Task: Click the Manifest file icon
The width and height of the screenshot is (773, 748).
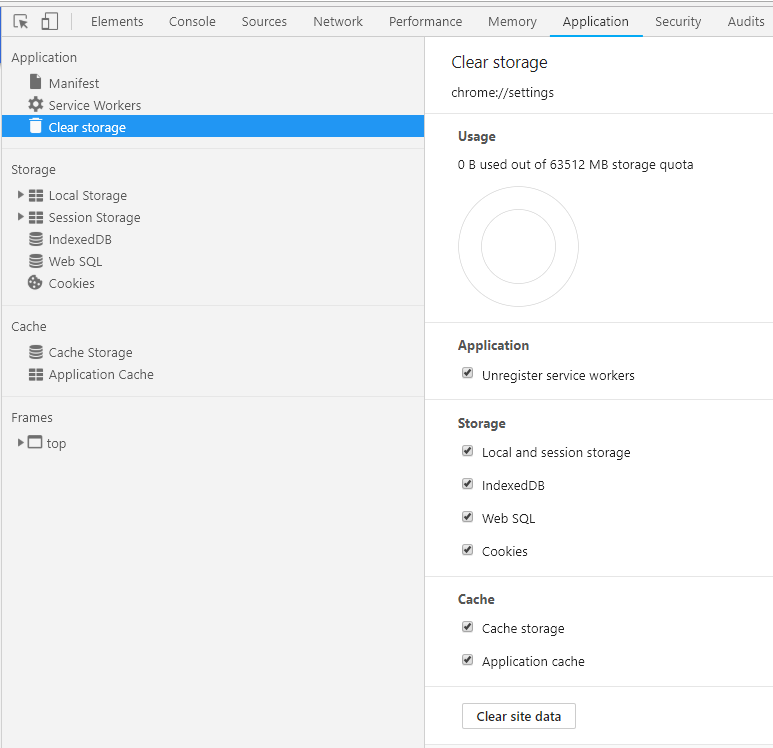Action: 35,82
